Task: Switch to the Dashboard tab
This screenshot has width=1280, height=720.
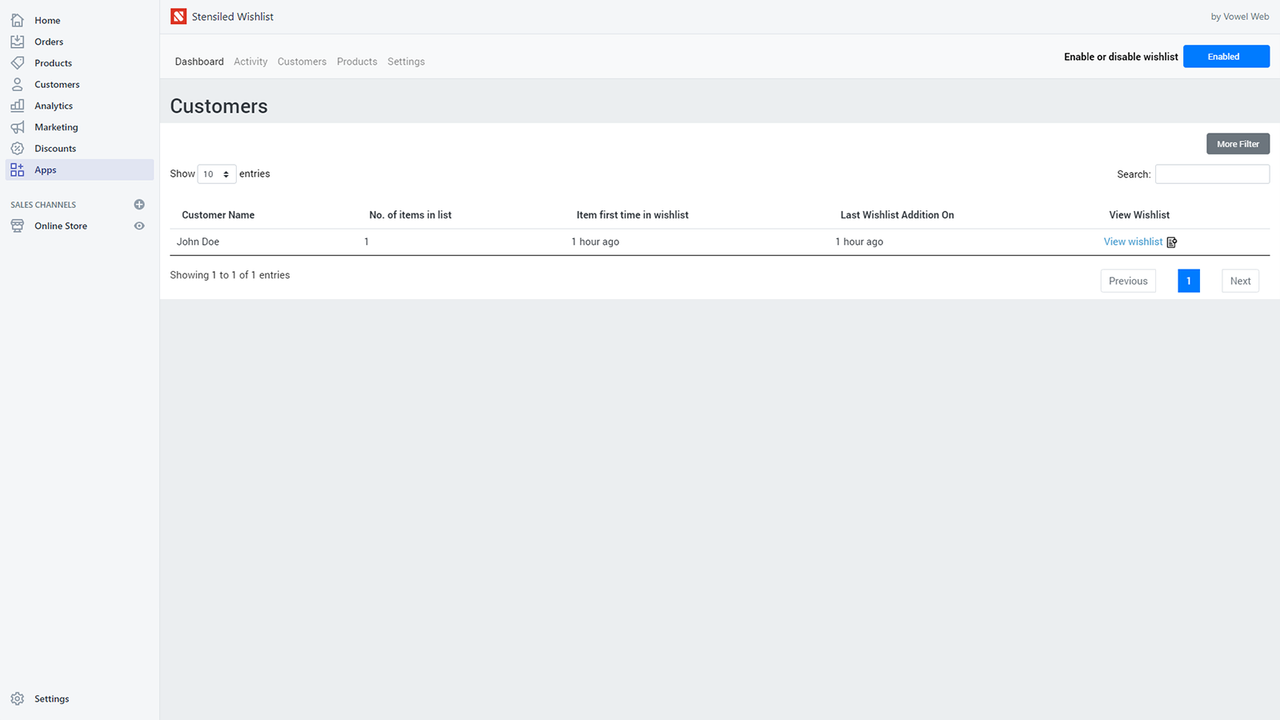Action: tap(199, 62)
